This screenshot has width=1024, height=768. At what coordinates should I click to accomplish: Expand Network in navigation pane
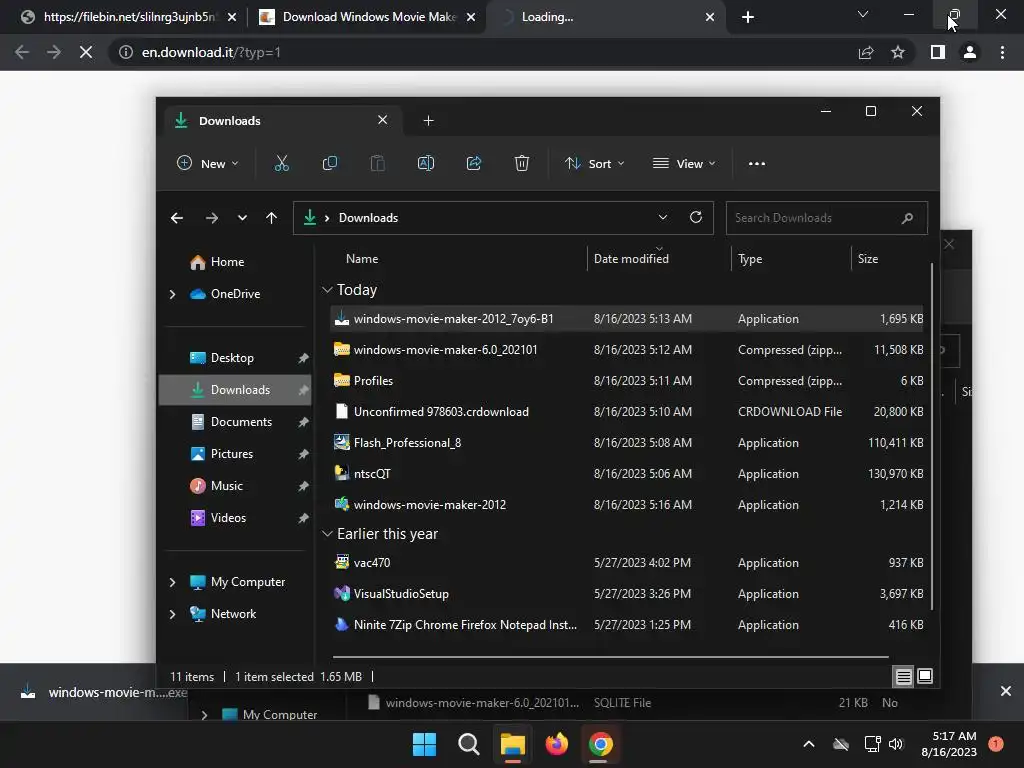coord(172,614)
